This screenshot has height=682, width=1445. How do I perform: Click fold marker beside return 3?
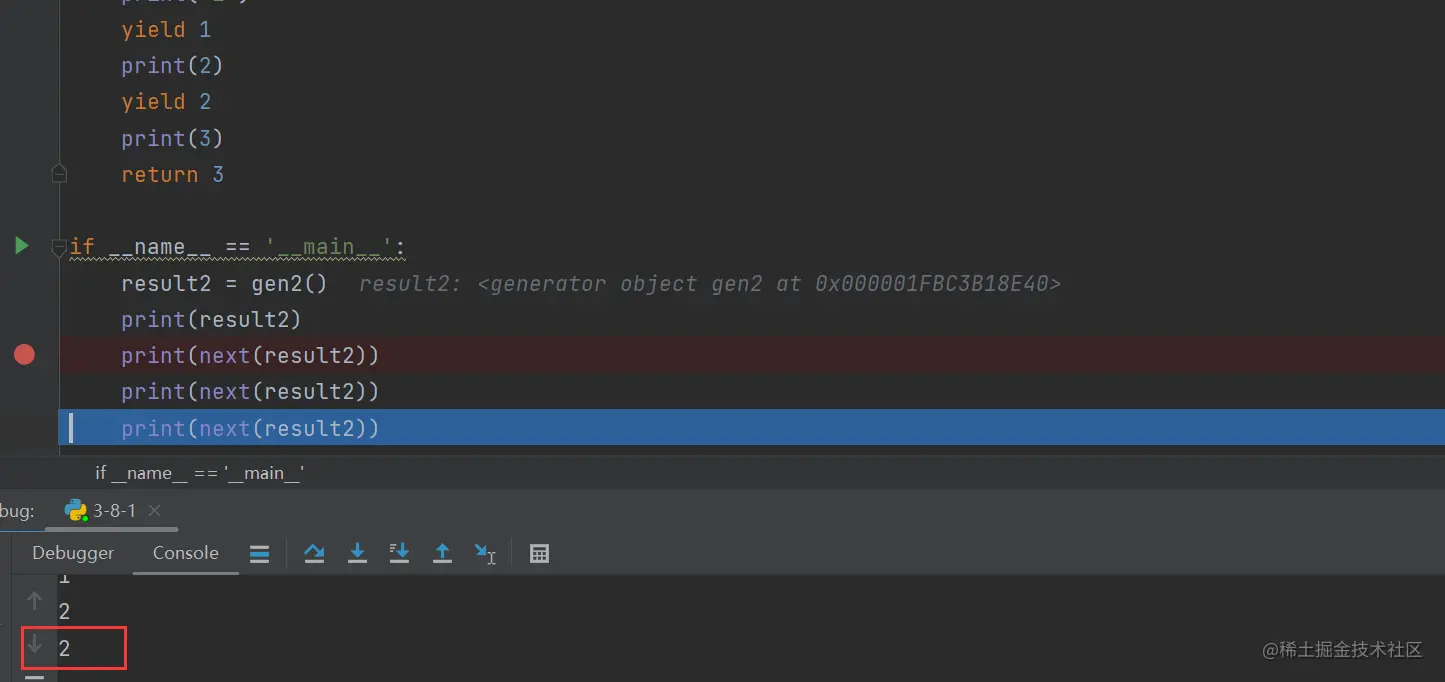[x=59, y=175]
